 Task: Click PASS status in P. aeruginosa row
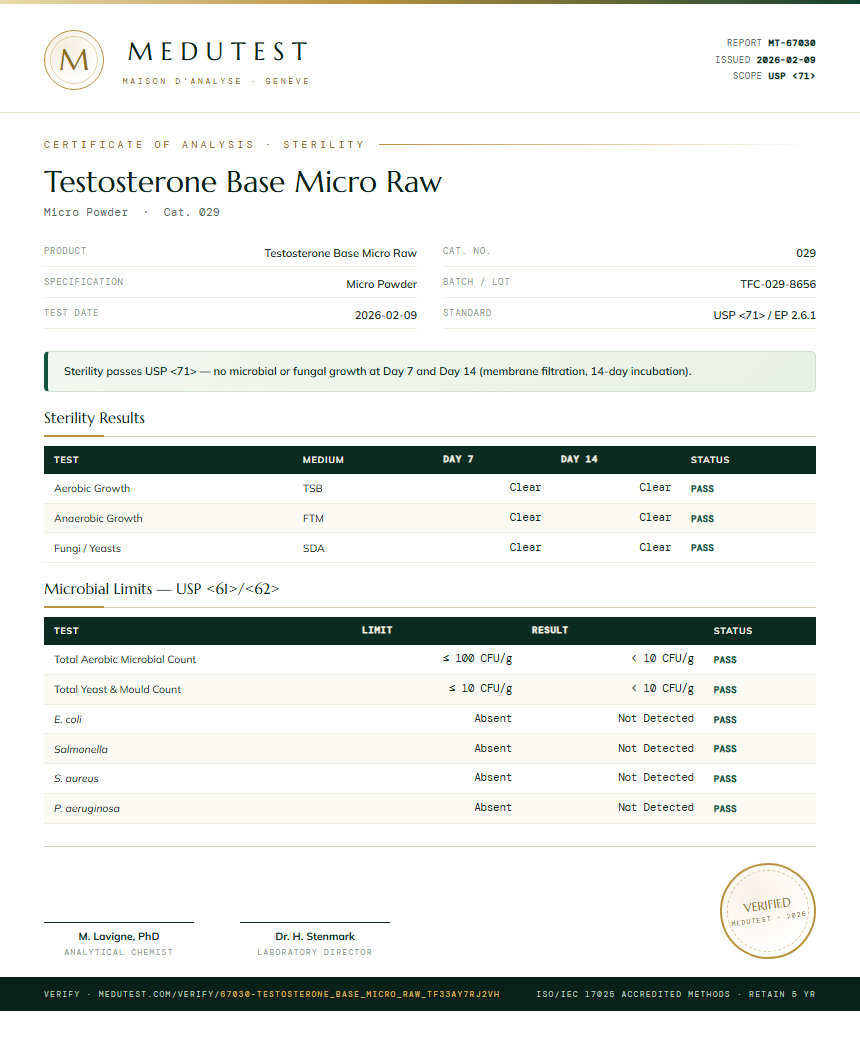pos(725,809)
